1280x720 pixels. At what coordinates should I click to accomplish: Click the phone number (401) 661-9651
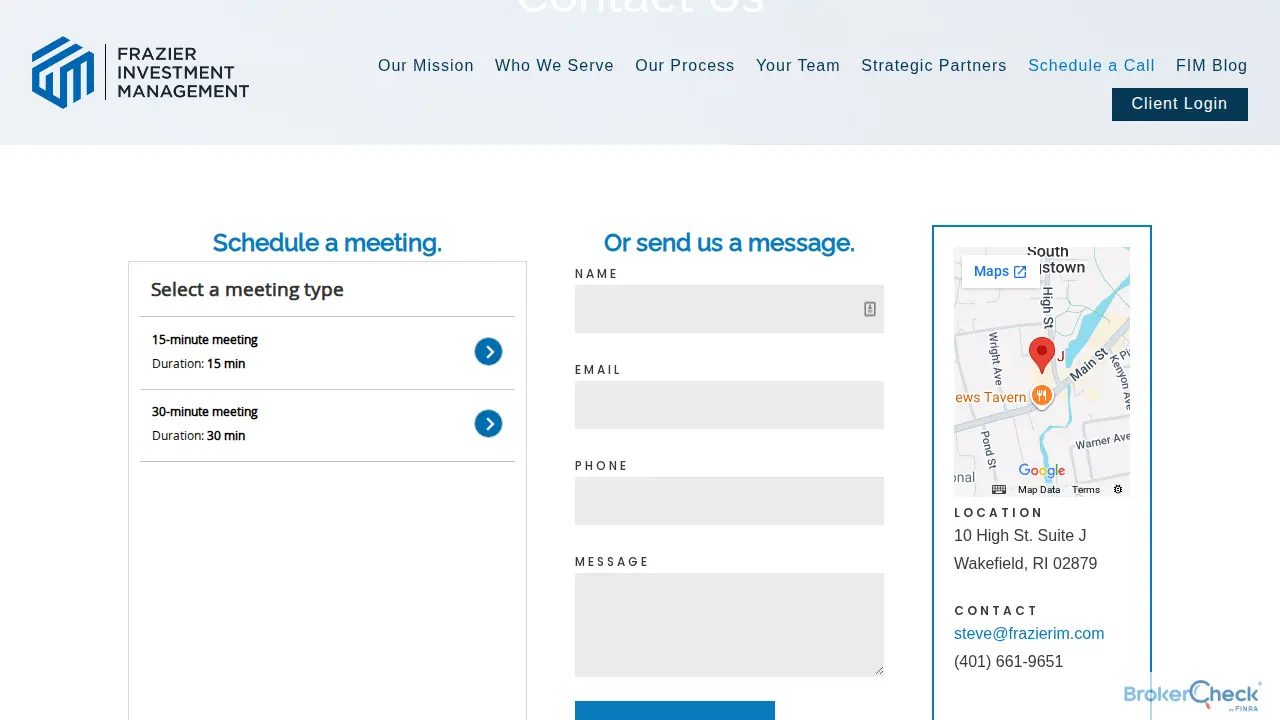(x=1009, y=662)
